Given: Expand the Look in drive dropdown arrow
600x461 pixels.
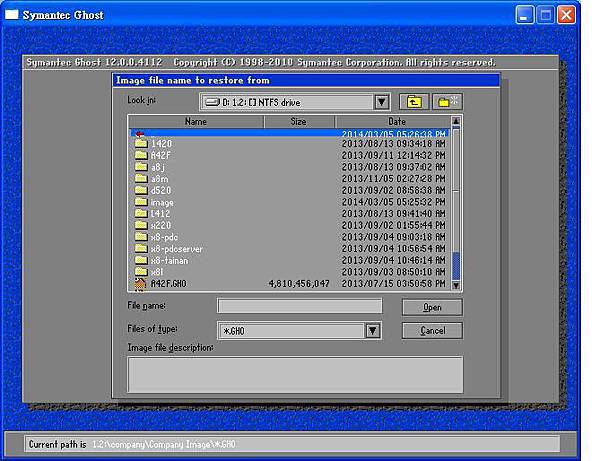Looking at the screenshot, I should pyautogui.click(x=382, y=102).
